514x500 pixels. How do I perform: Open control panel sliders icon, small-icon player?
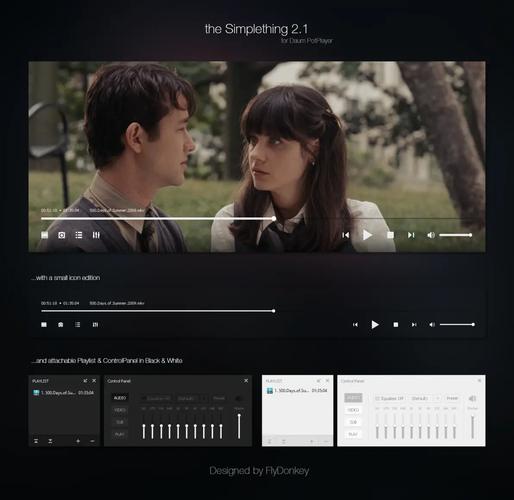click(95, 325)
